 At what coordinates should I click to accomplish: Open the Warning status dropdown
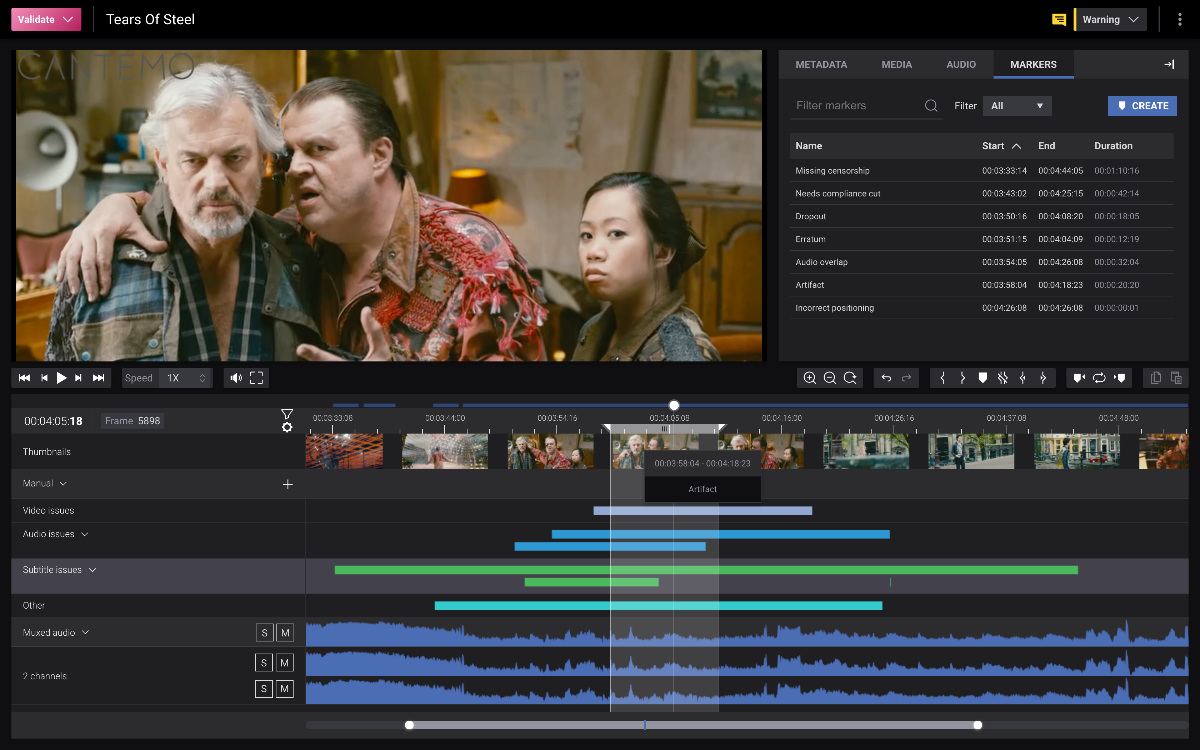pyautogui.click(x=1111, y=19)
